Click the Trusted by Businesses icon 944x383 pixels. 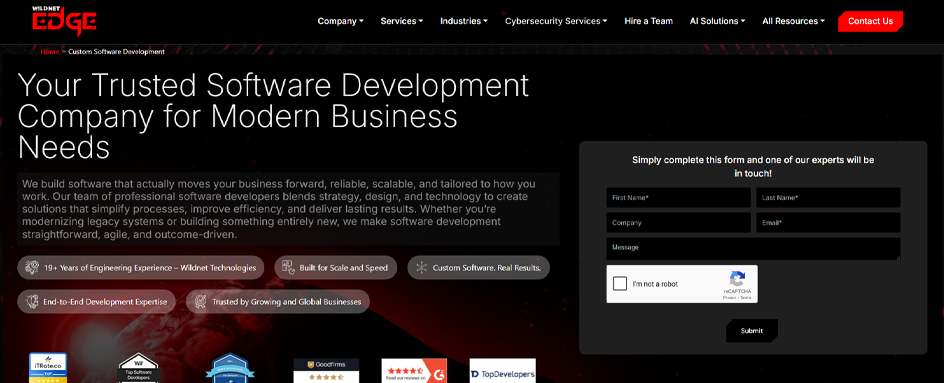(200, 301)
